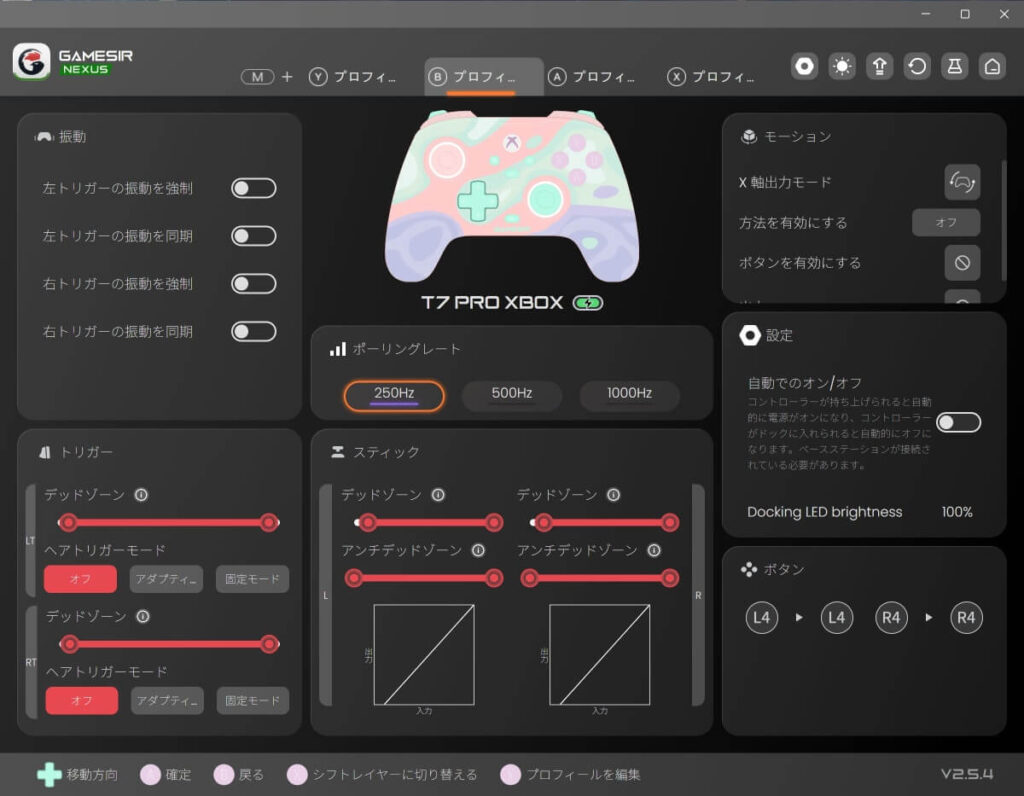Click info icon for left stick デッドゾーン
Image resolution: width=1024 pixels, height=796 pixels.
point(438,495)
